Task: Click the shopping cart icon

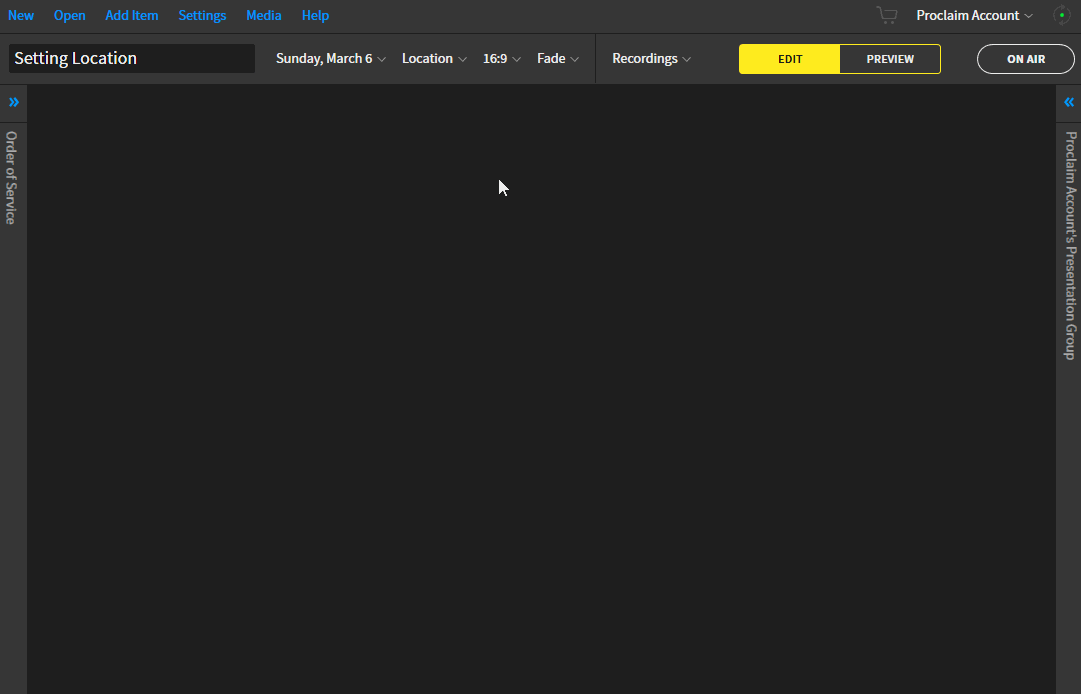Action: (887, 15)
